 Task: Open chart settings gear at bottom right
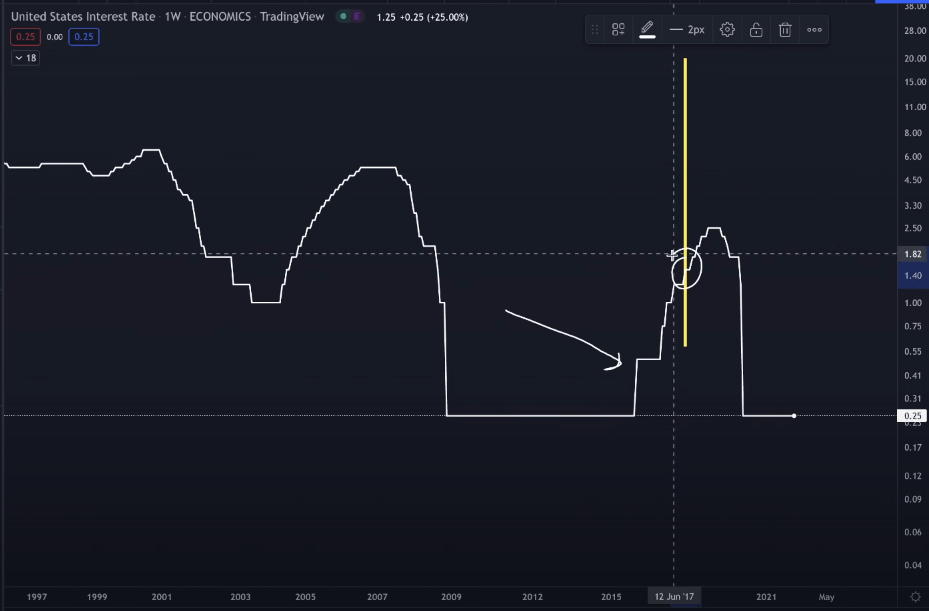pyautogui.click(x=914, y=597)
